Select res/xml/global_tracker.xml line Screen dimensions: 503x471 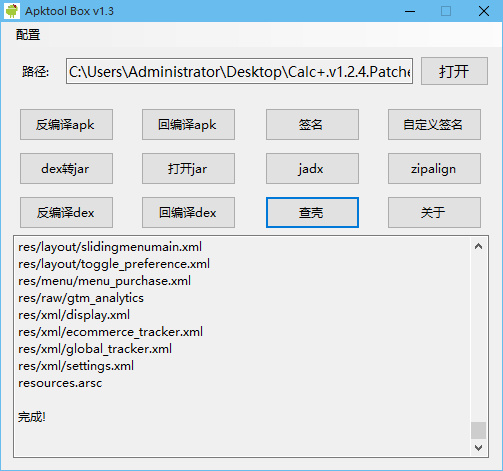pyautogui.click(x=95, y=349)
